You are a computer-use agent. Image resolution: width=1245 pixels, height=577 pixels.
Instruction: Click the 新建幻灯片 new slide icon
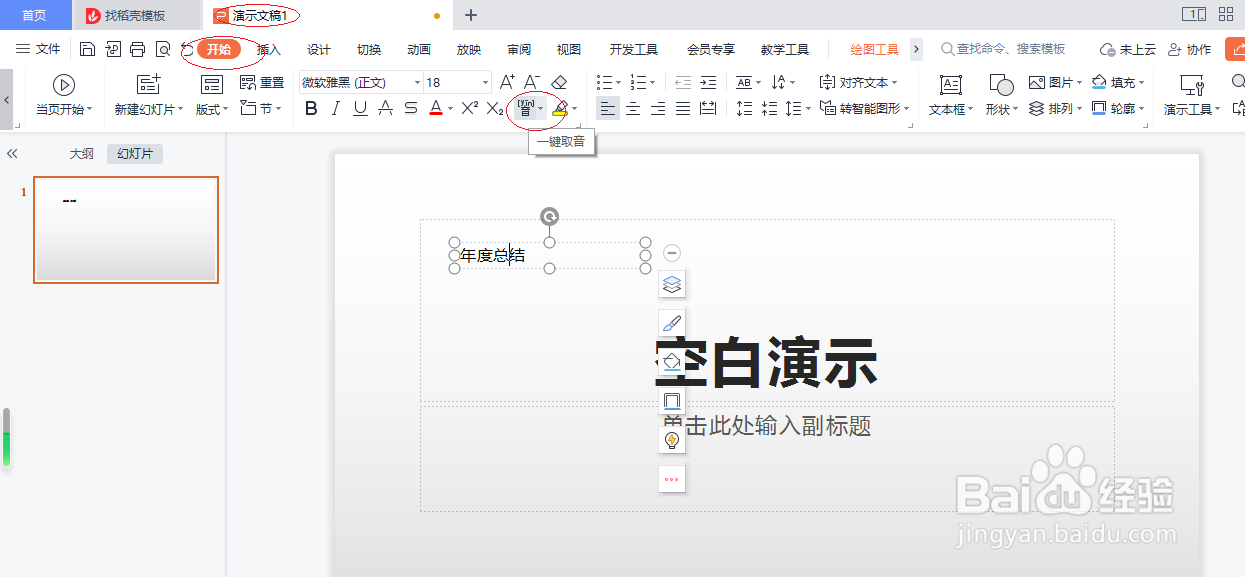pyautogui.click(x=148, y=85)
